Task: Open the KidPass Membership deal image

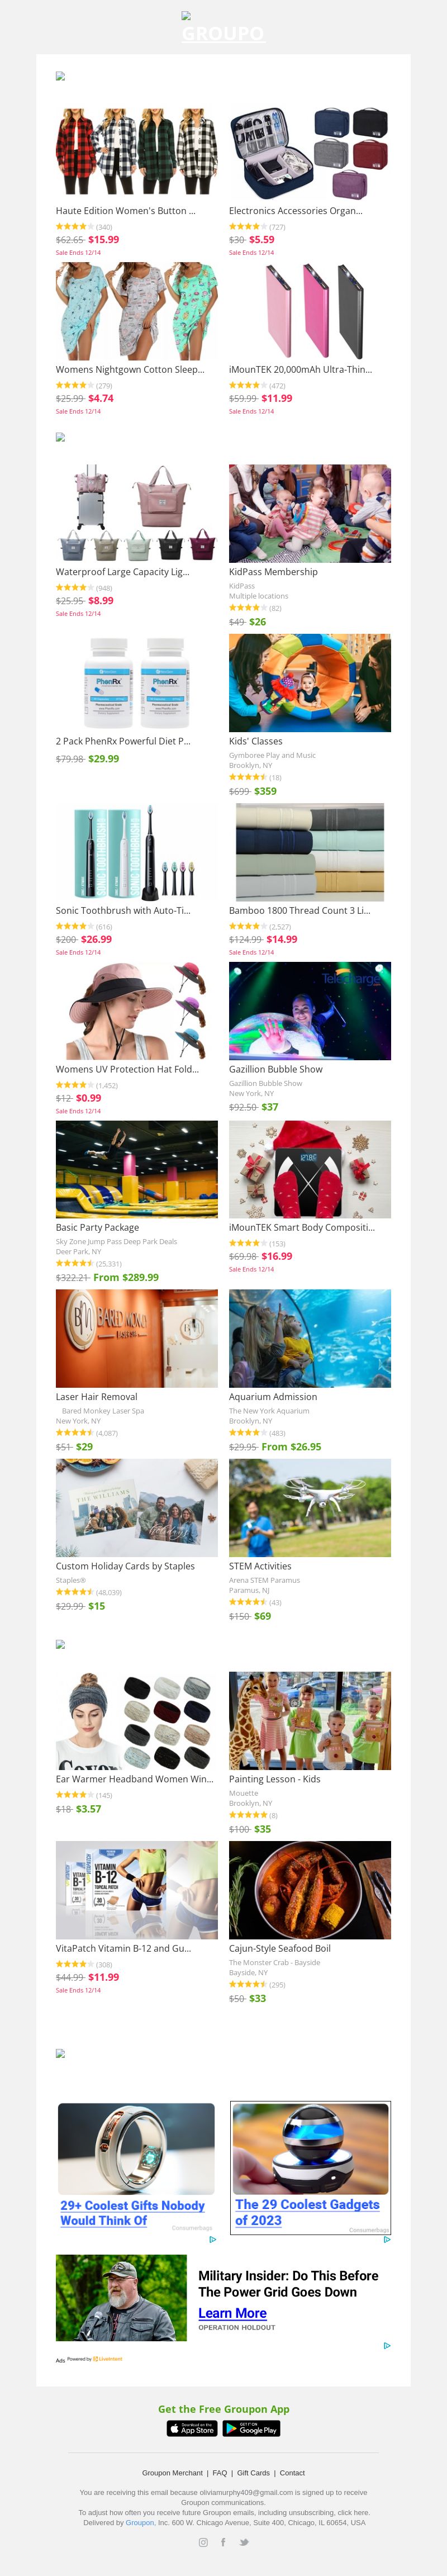Action: [310, 513]
